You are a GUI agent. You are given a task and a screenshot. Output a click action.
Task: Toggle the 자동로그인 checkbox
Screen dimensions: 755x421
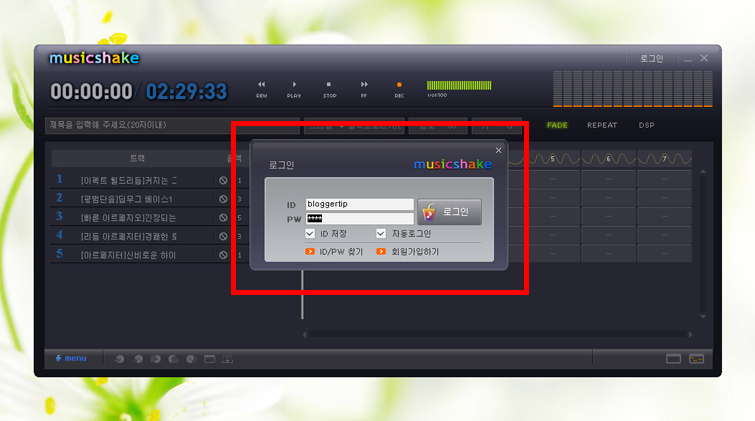[381, 234]
